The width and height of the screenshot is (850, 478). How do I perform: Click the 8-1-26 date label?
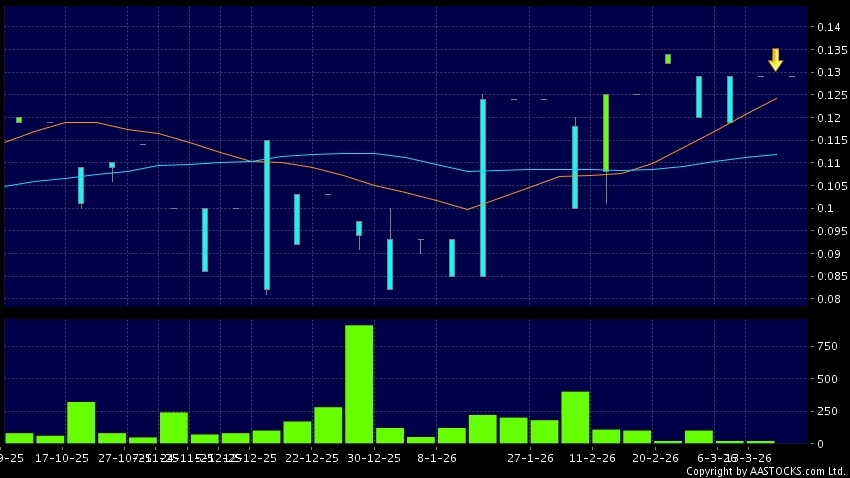(x=437, y=456)
